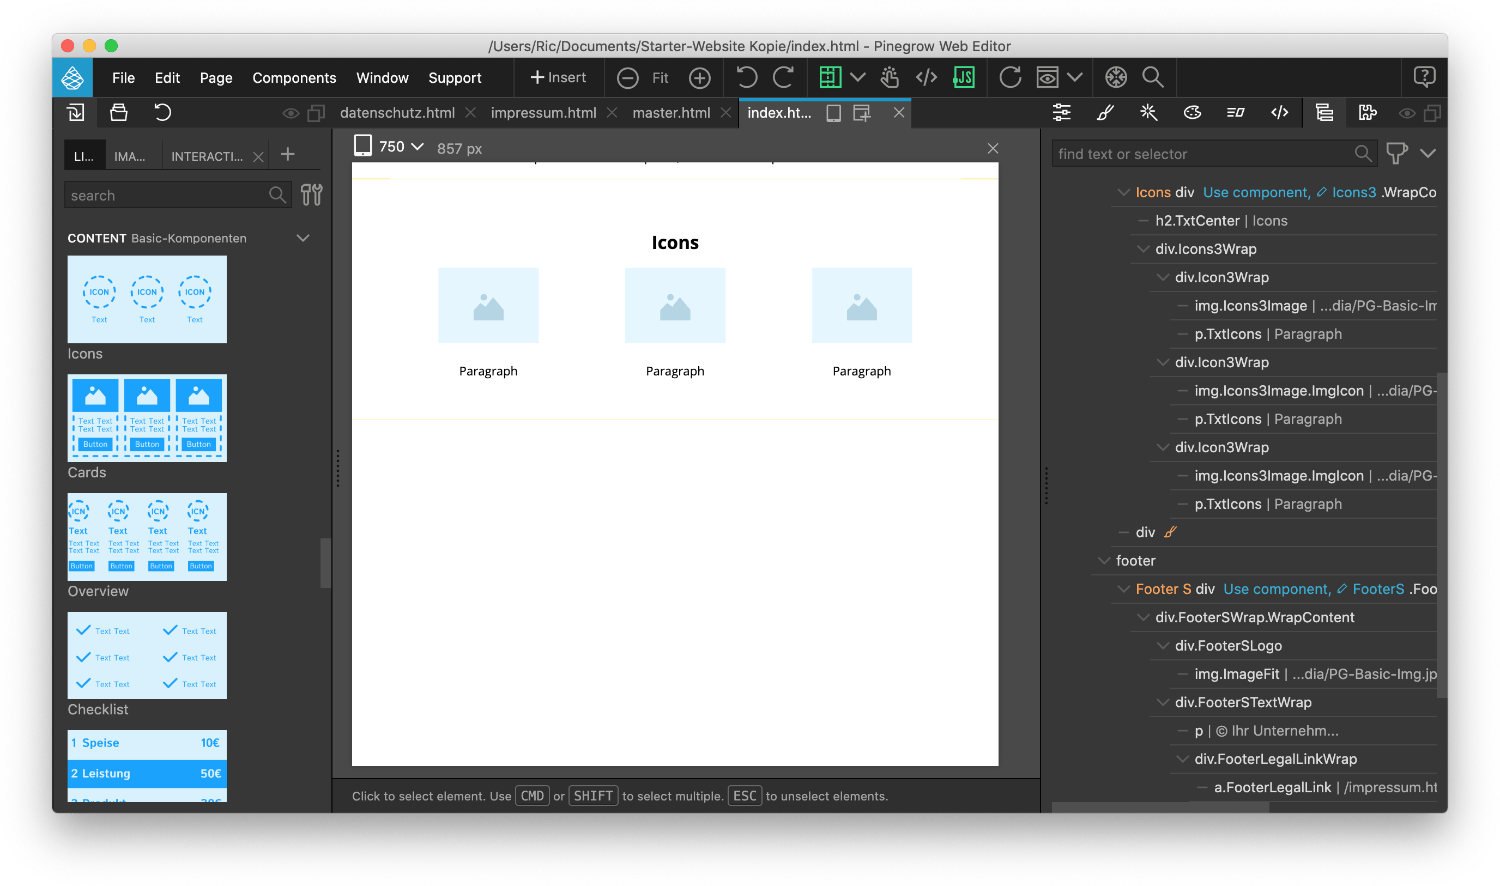
Task: Toggle right panel visibility eye
Action: coord(1407,114)
